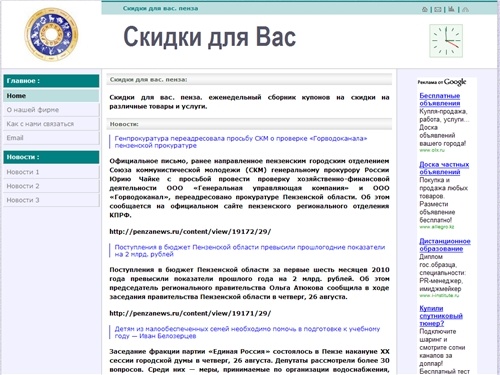500x375 pixels.
Task: Click the penzanews URL ending 19171/29/
Action: pos(190,313)
